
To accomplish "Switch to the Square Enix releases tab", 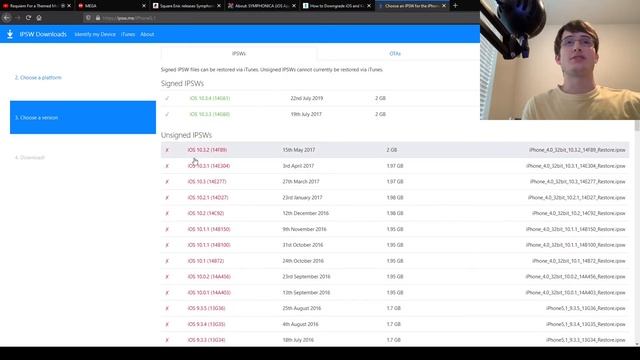I will pos(186,6).
